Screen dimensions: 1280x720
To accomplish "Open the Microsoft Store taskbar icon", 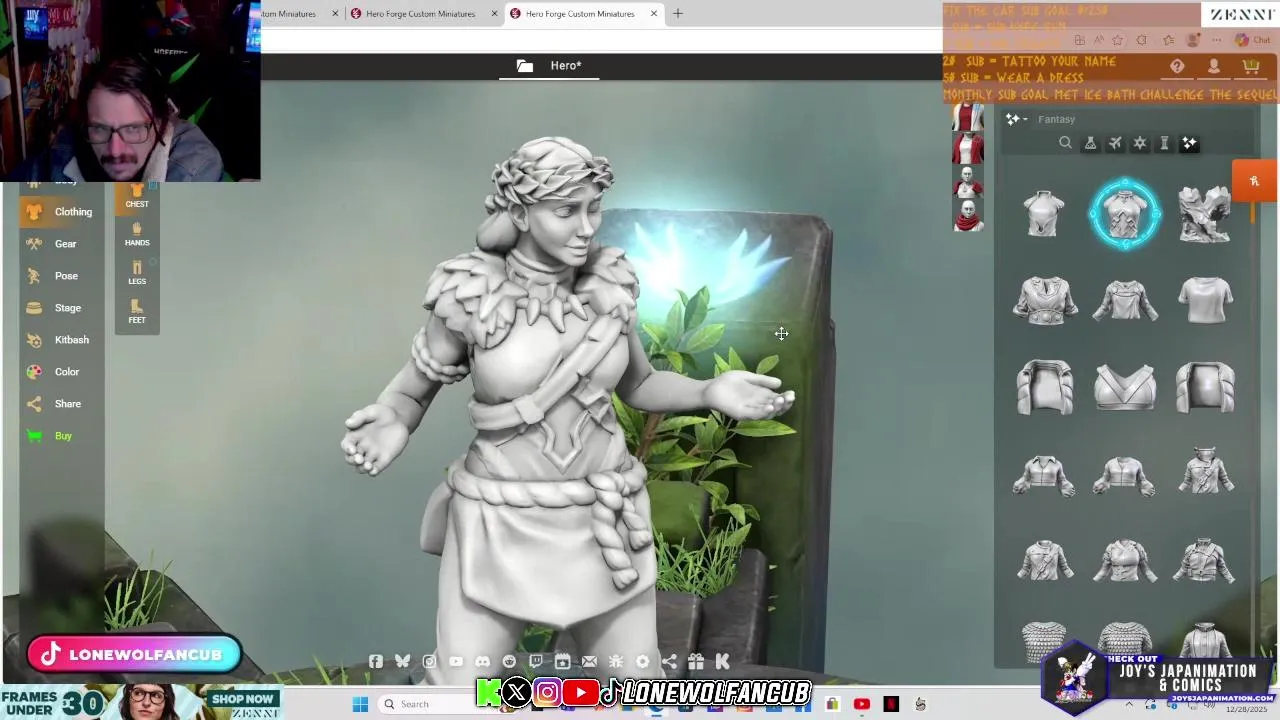I will click(x=832, y=704).
